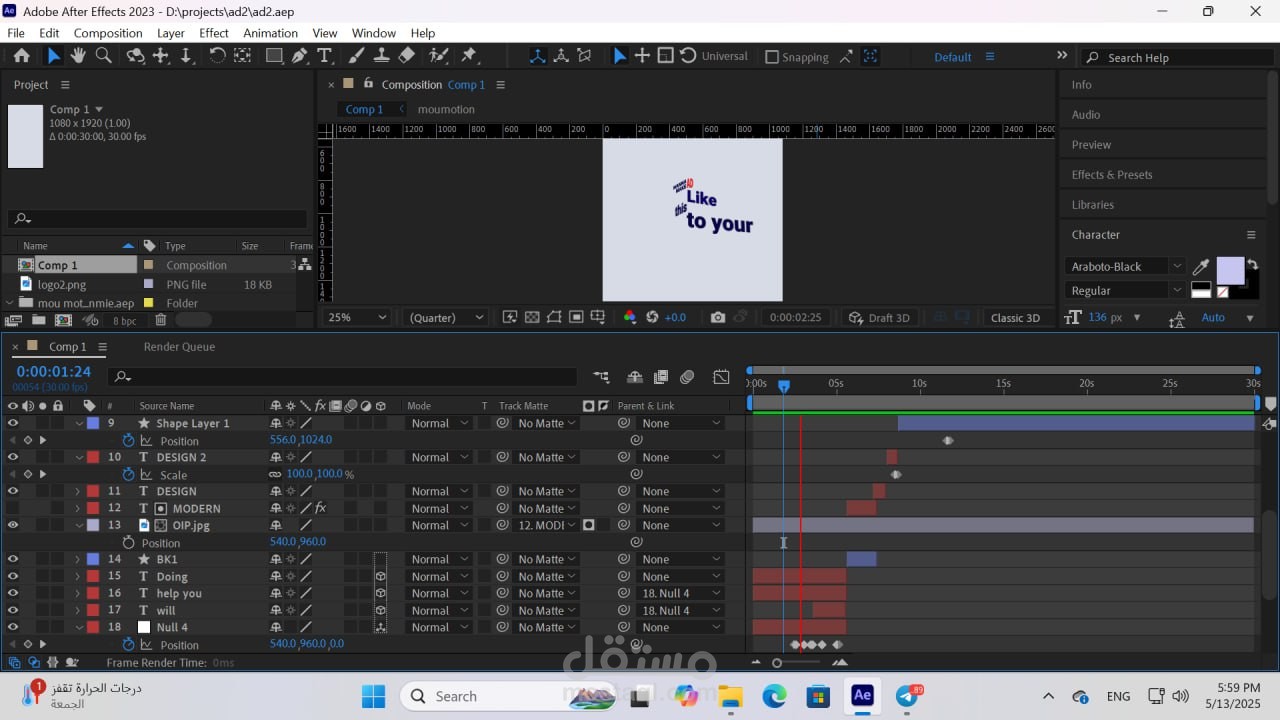Activate the Roto Brush tool
This screenshot has height=720, width=1280.
[x=438, y=56]
